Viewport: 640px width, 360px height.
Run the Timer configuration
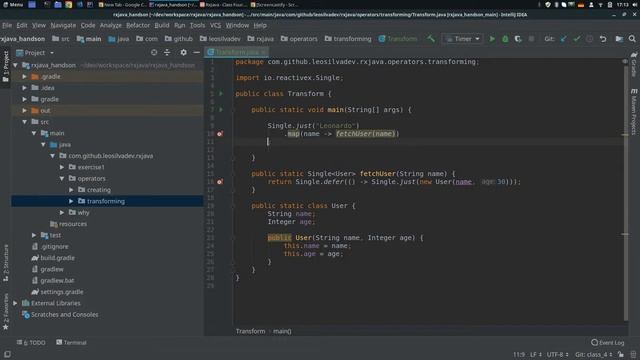[x=492, y=39]
